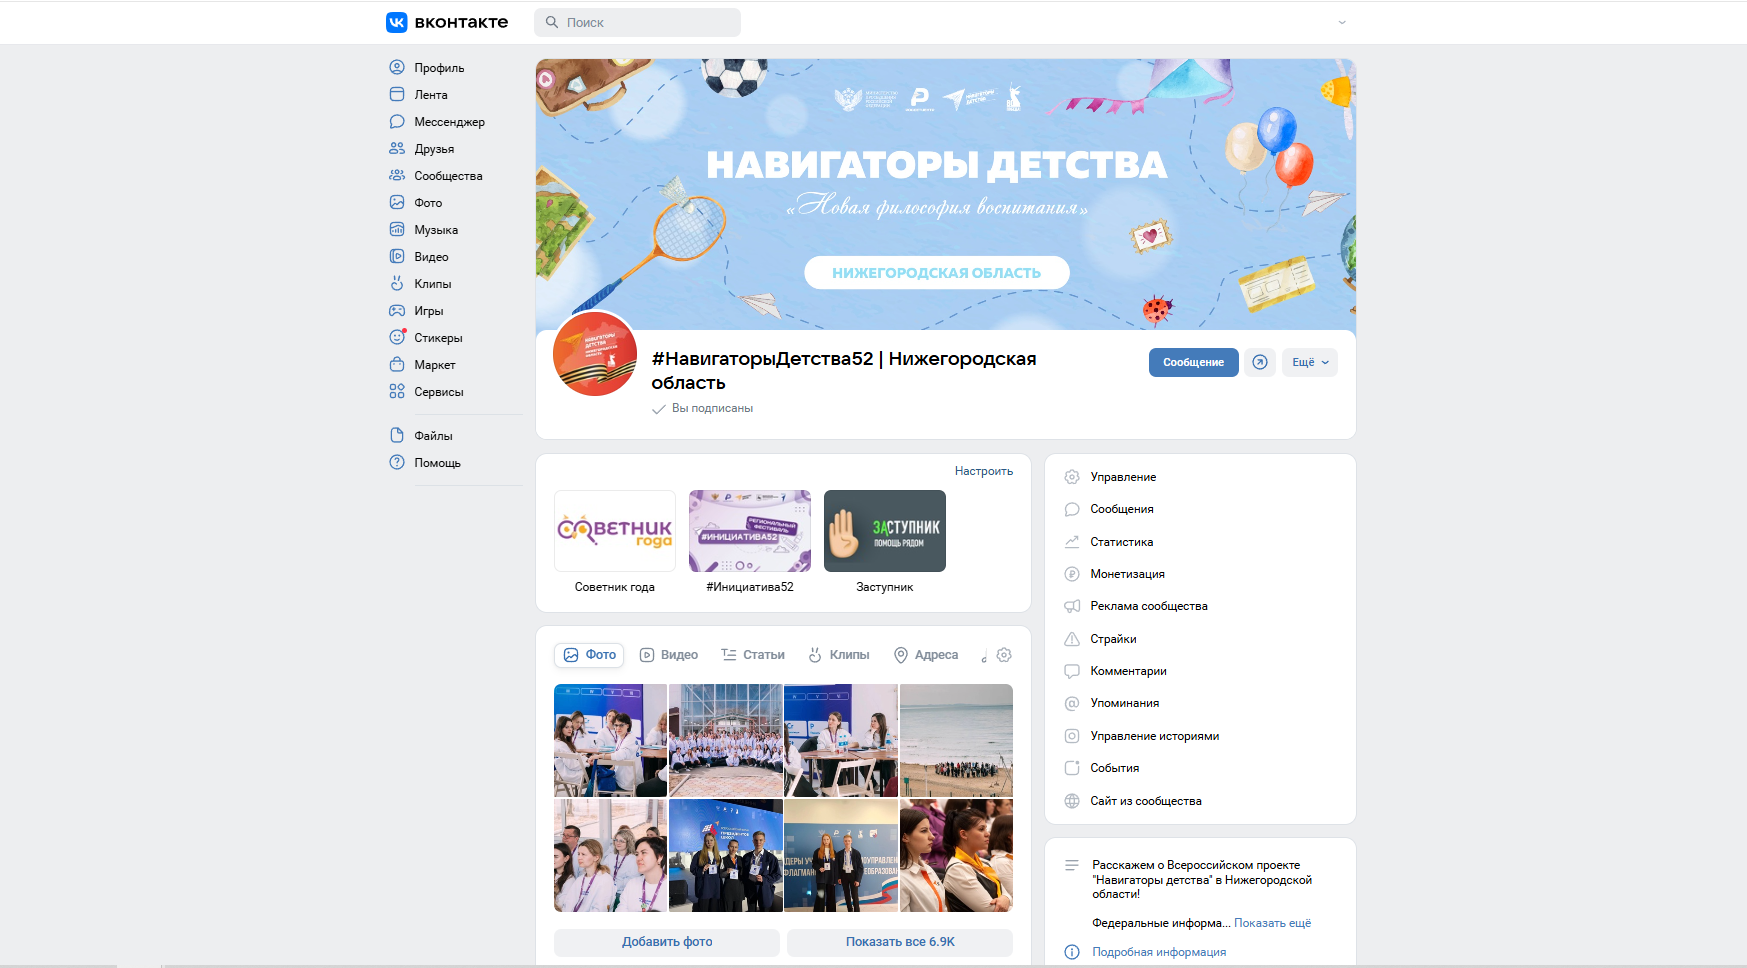Open the Помощь help icon
Screen dimensions: 1747x968
[x=397, y=462]
